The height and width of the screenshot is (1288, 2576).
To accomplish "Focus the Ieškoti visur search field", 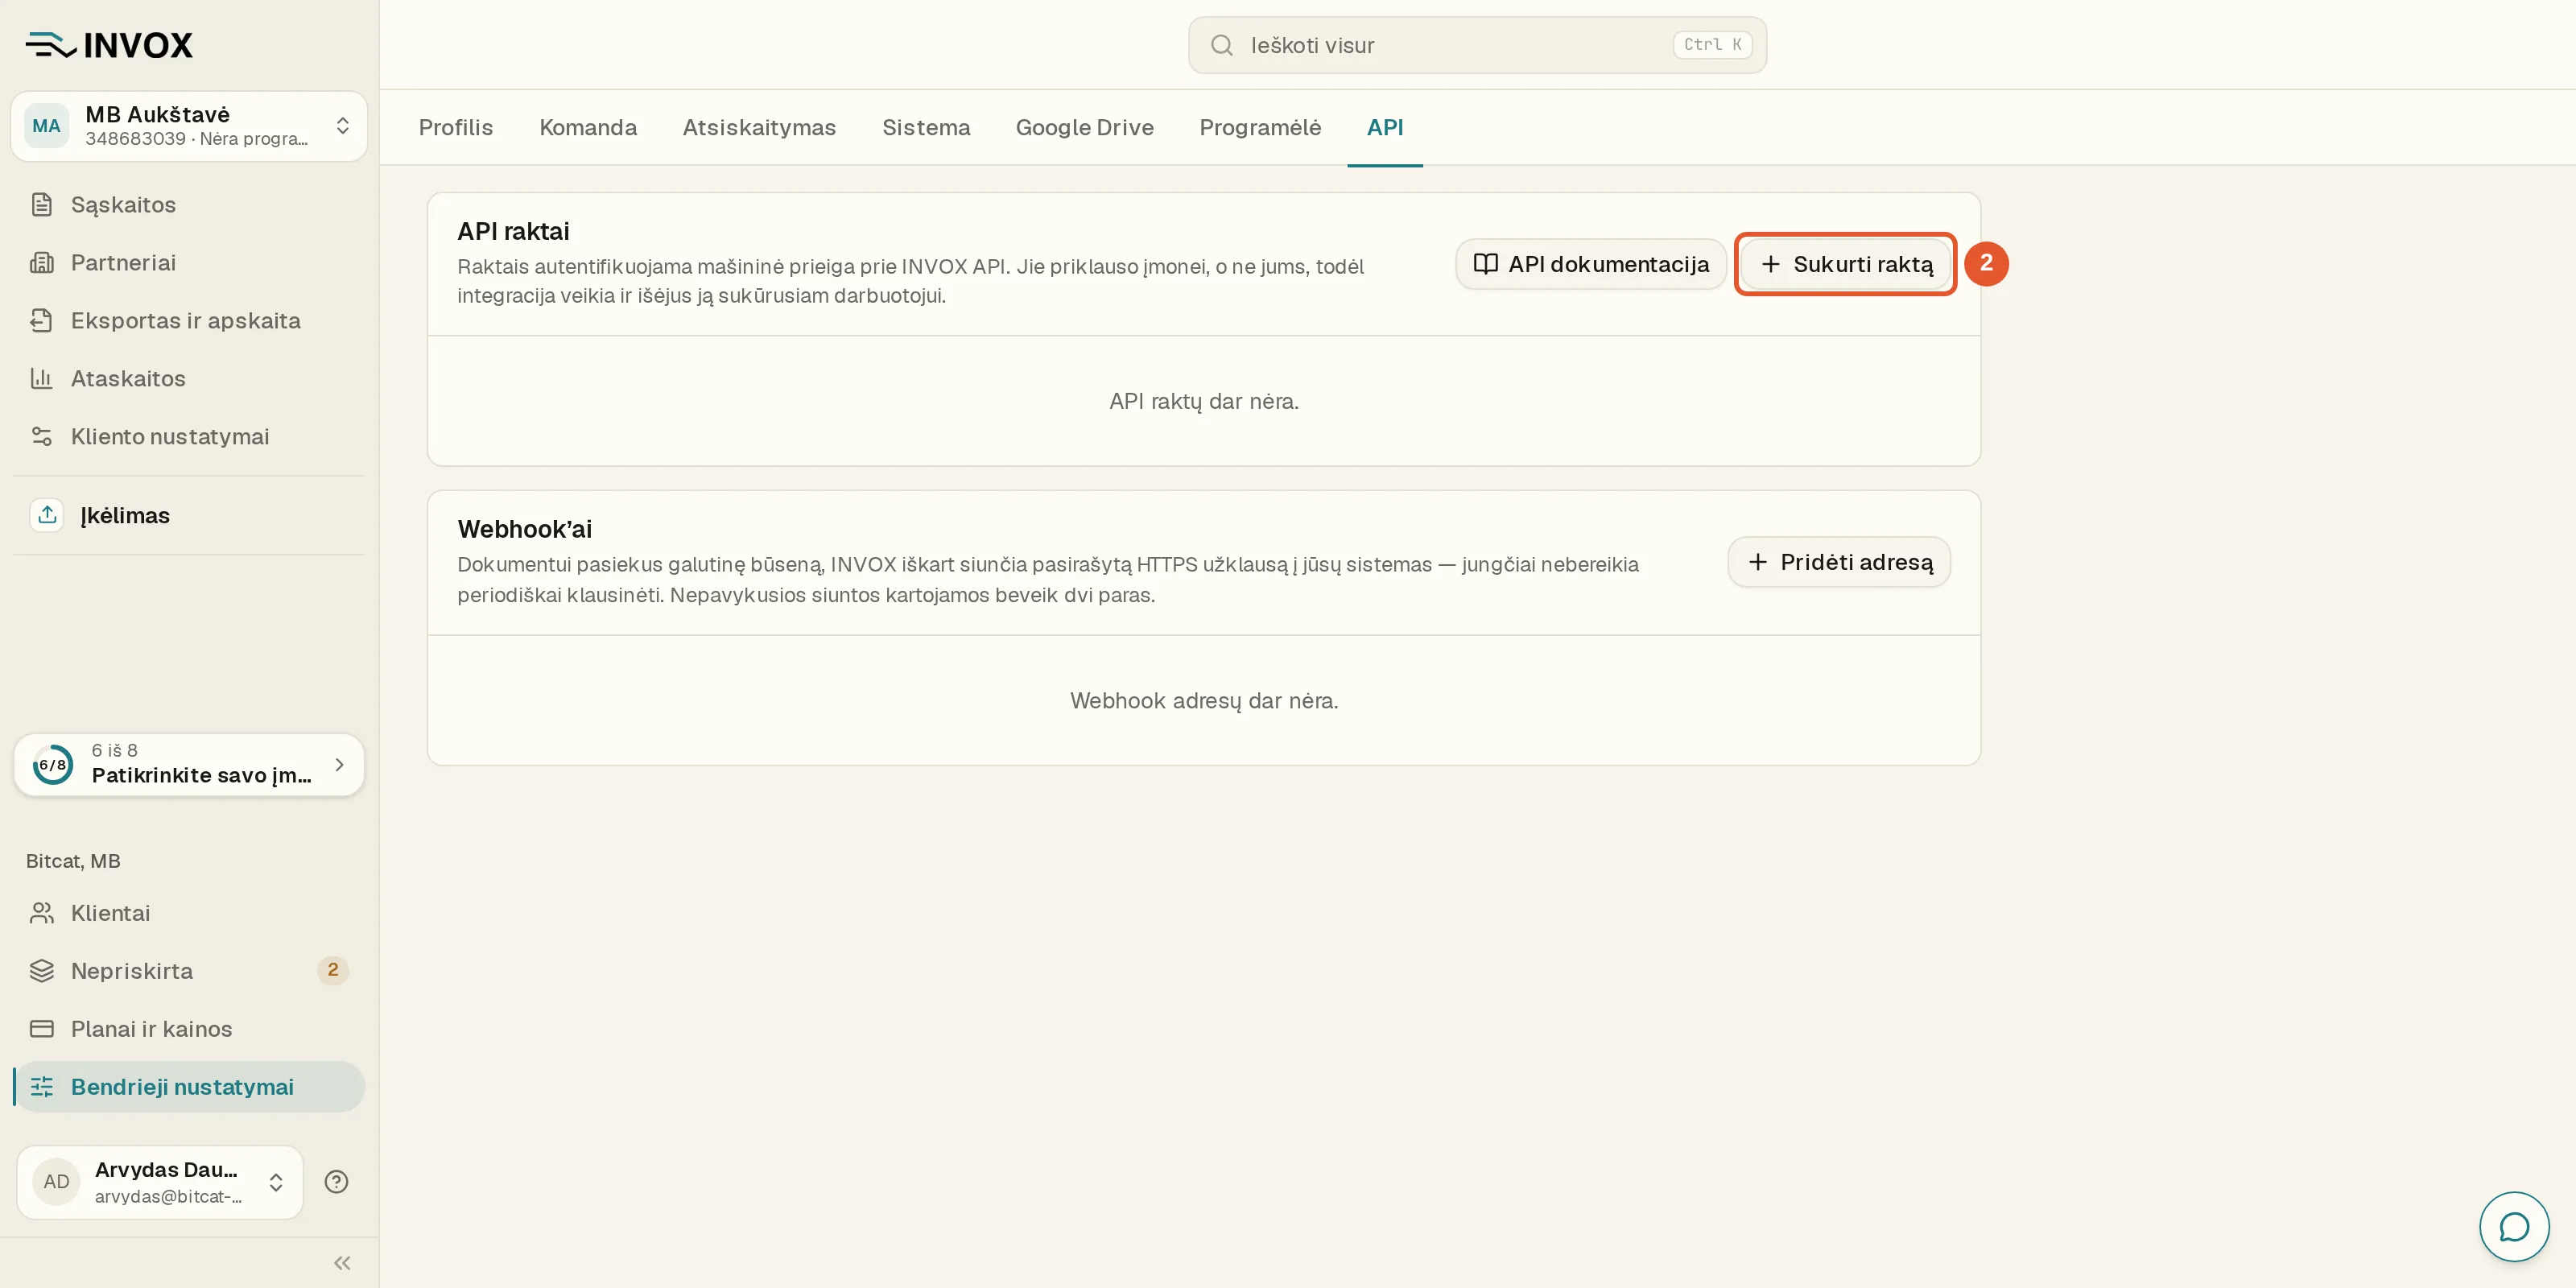I will point(1477,45).
